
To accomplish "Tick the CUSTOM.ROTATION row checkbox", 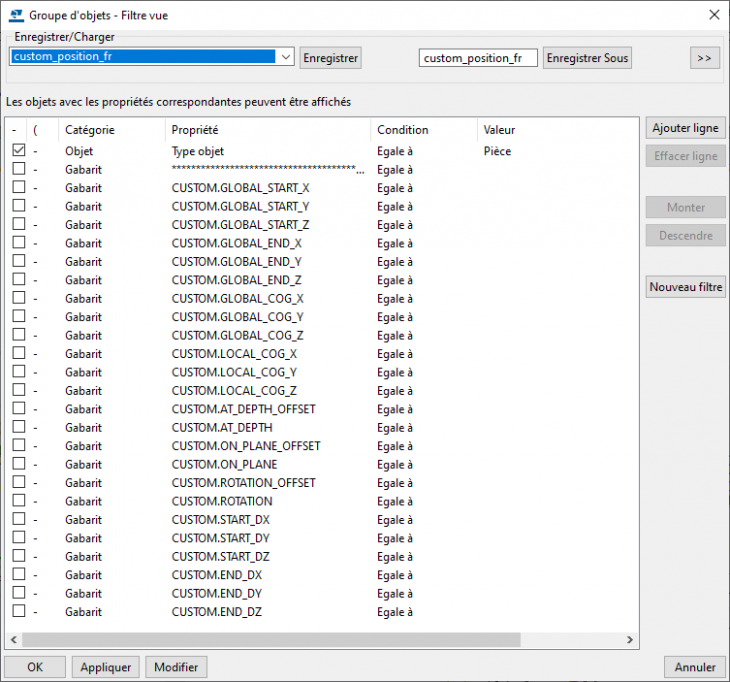I will (x=18, y=501).
